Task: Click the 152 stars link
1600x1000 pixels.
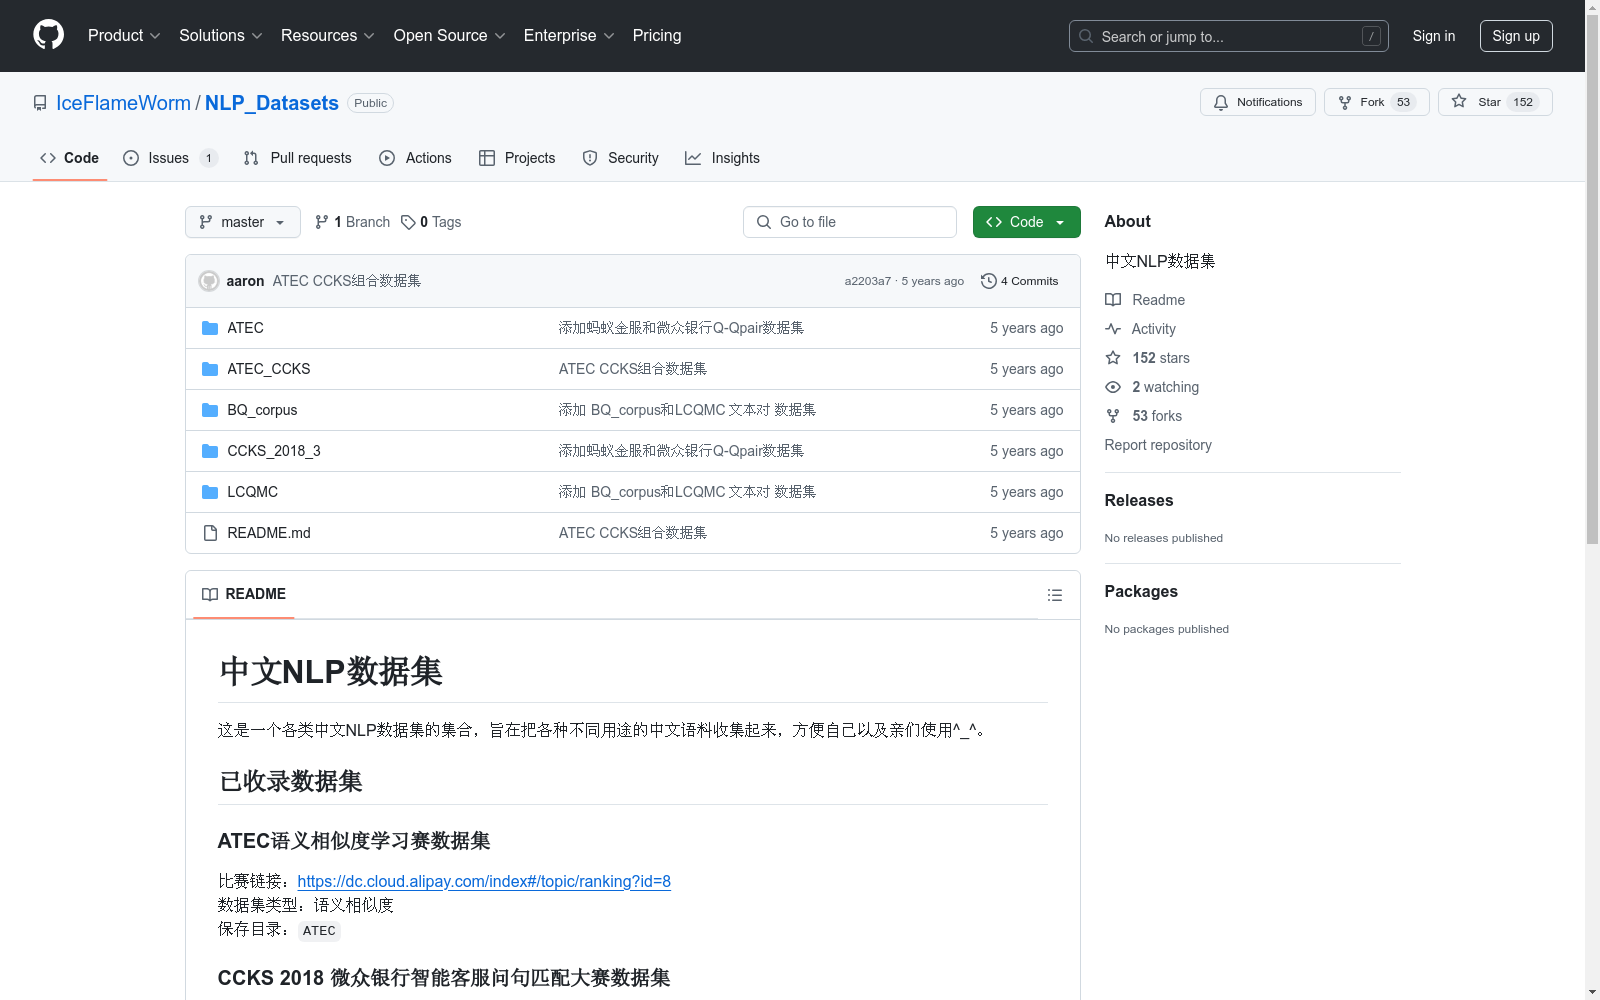Action: 1161,358
